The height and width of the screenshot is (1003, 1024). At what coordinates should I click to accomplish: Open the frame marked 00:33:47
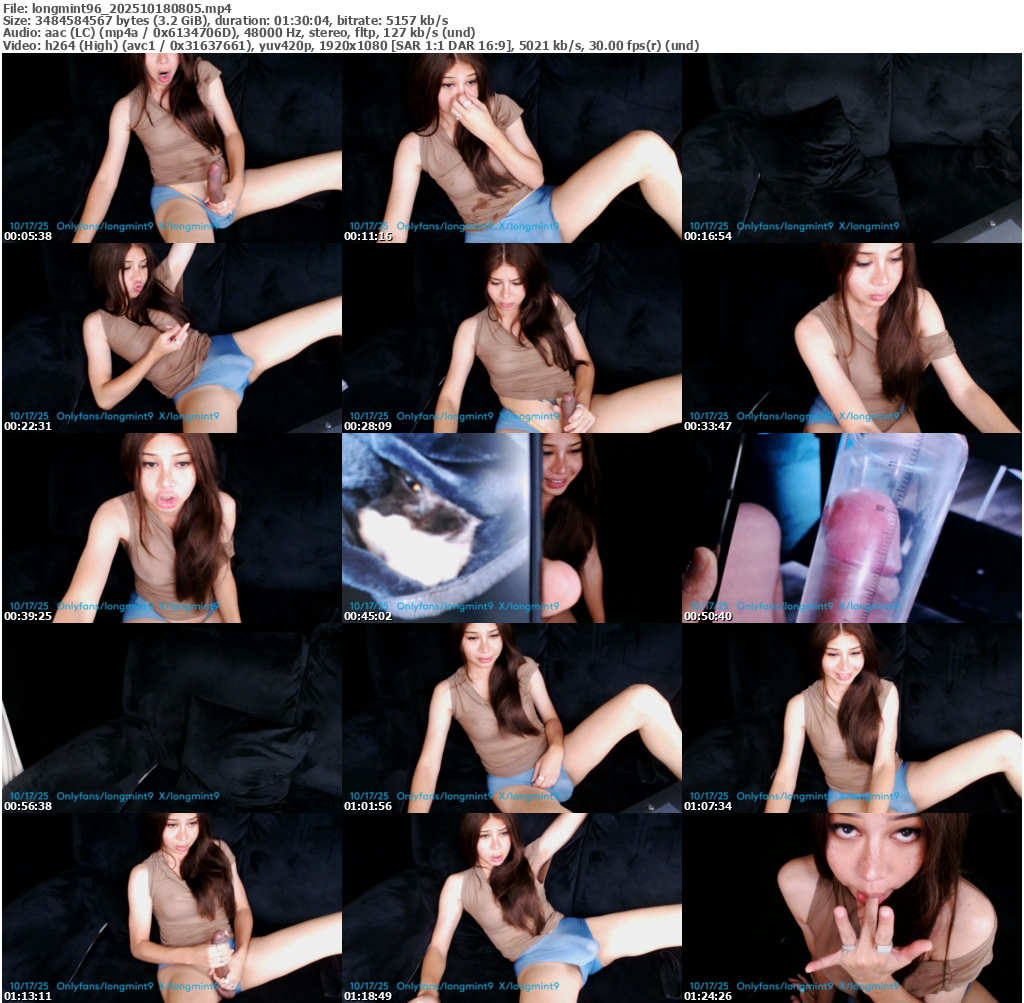click(x=851, y=338)
